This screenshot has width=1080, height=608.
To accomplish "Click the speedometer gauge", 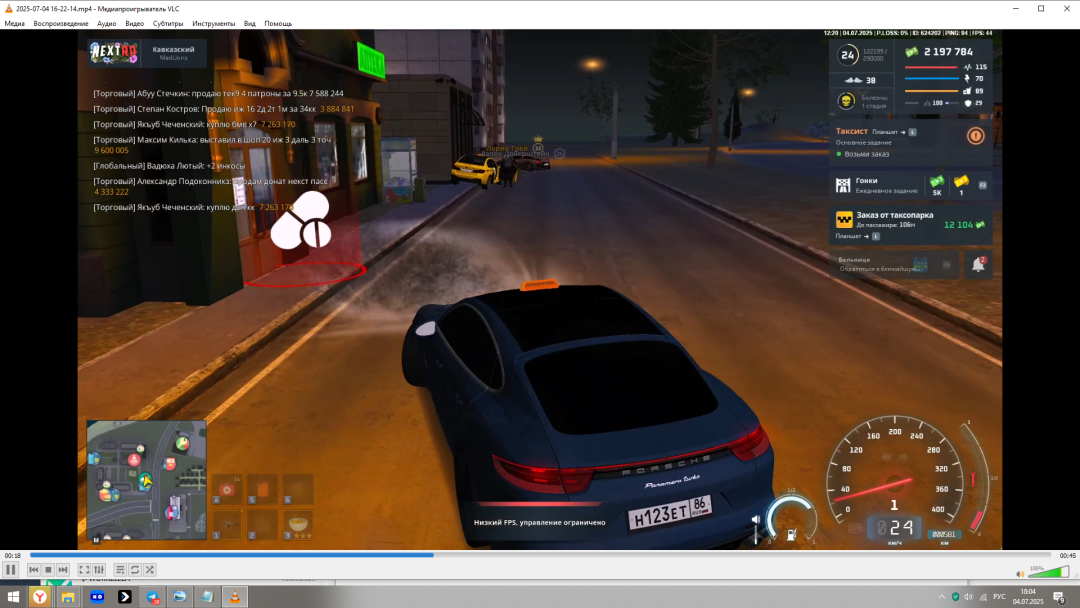I will click(895, 476).
